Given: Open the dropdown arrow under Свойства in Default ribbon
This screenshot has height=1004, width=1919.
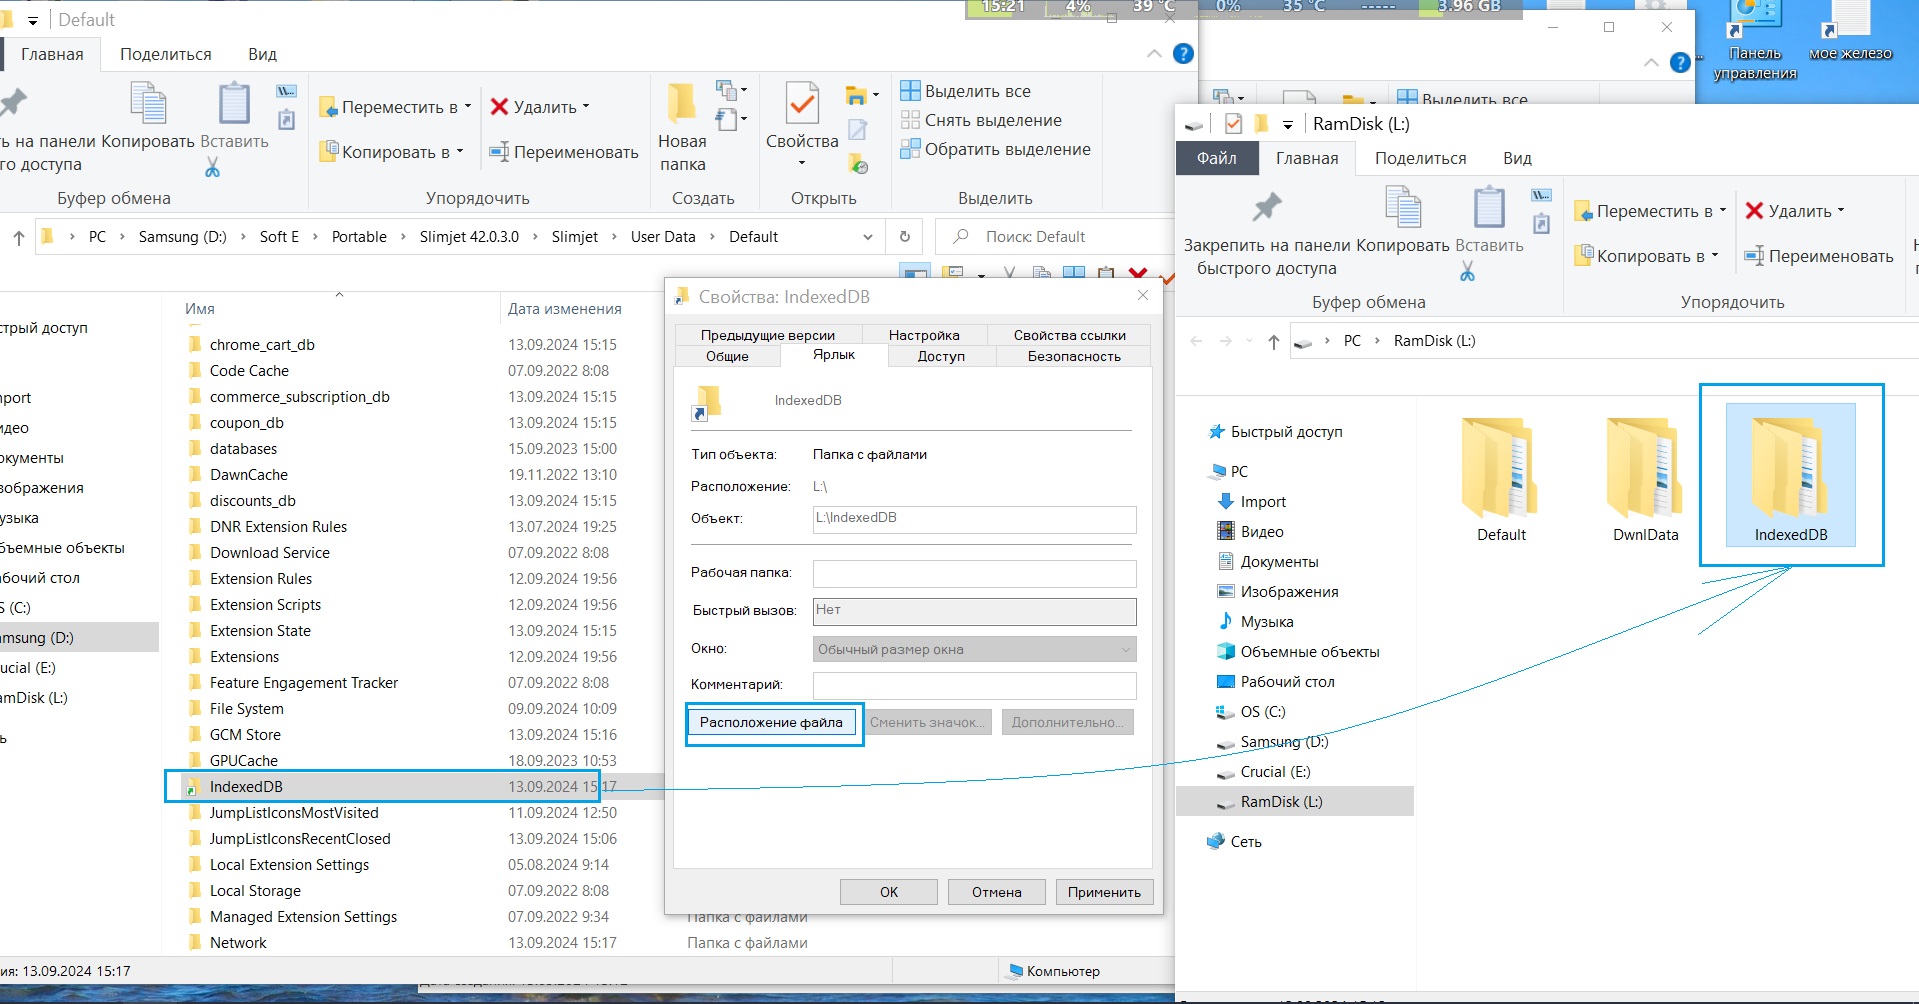Looking at the screenshot, I should pos(802,164).
